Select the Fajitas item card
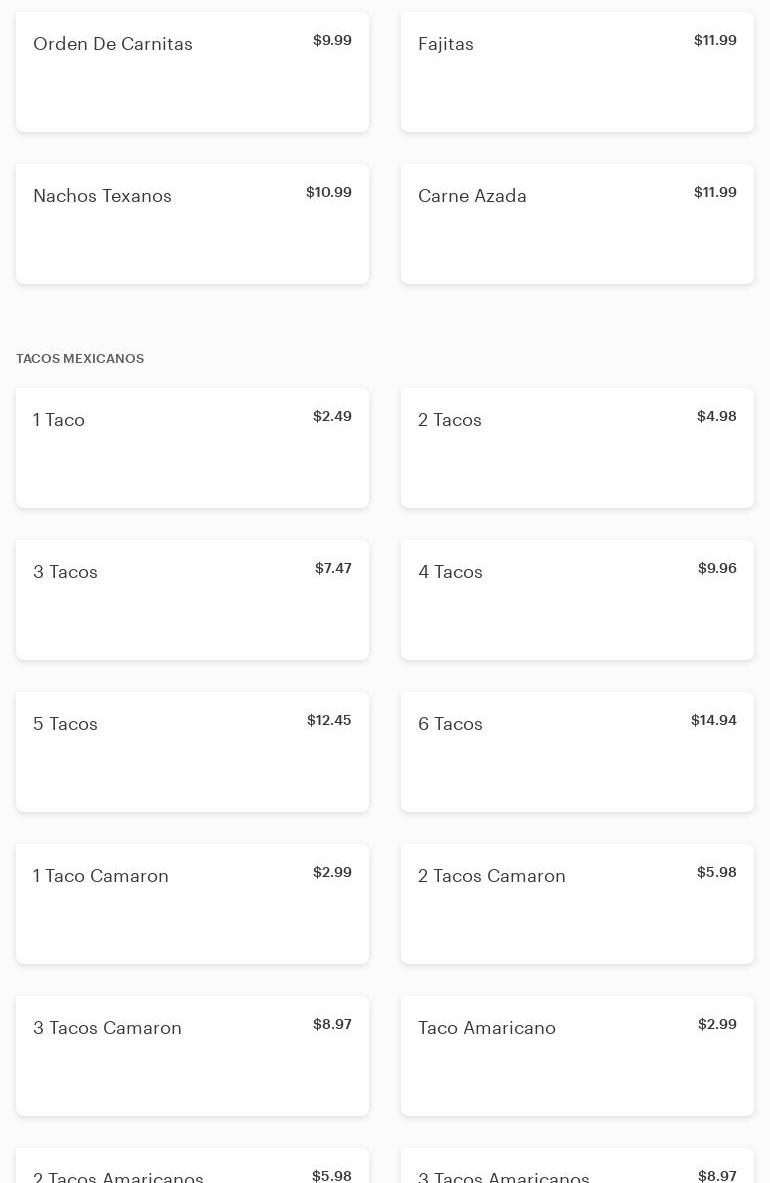 coord(577,72)
